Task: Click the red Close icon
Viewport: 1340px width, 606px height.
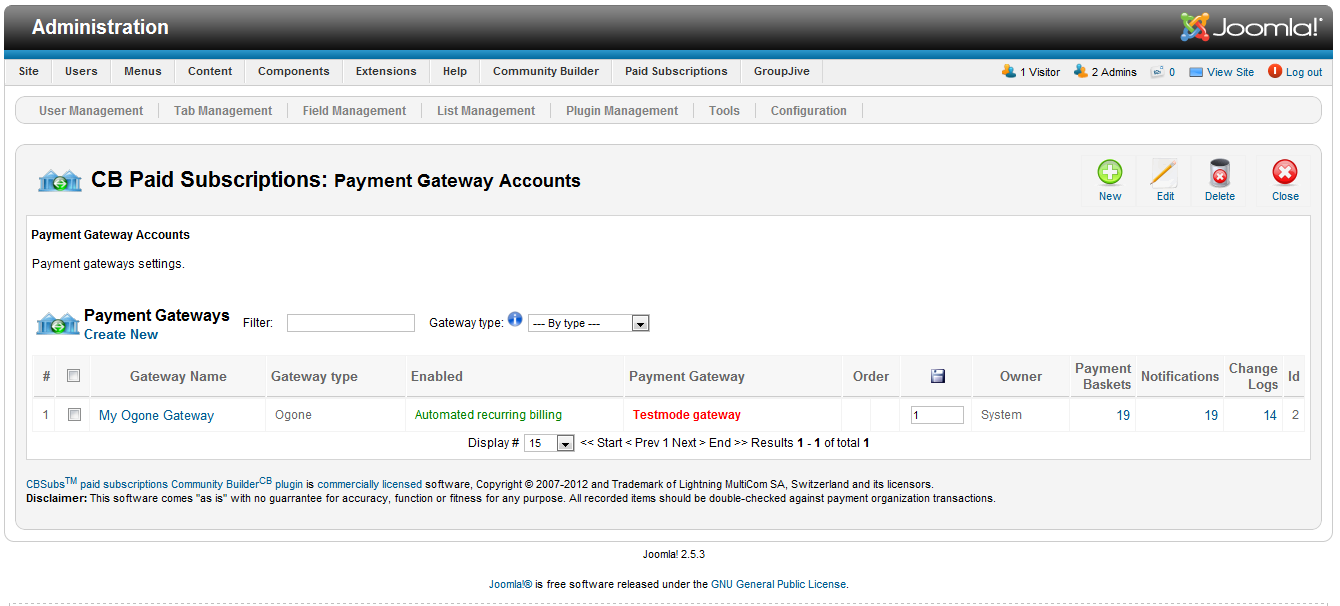Action: tap(1285, 173)
